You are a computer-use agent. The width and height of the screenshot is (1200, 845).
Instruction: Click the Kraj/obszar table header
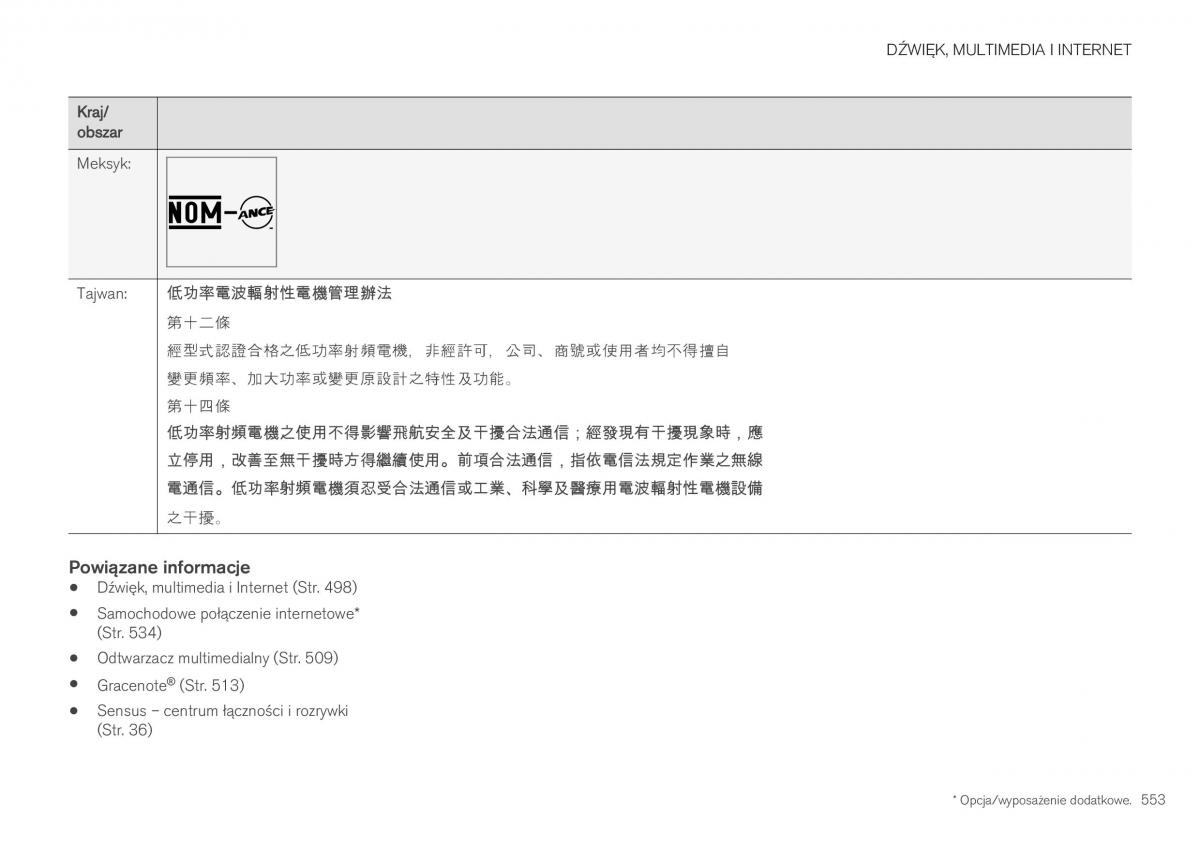pyautogui.click(x=100, y=123)
